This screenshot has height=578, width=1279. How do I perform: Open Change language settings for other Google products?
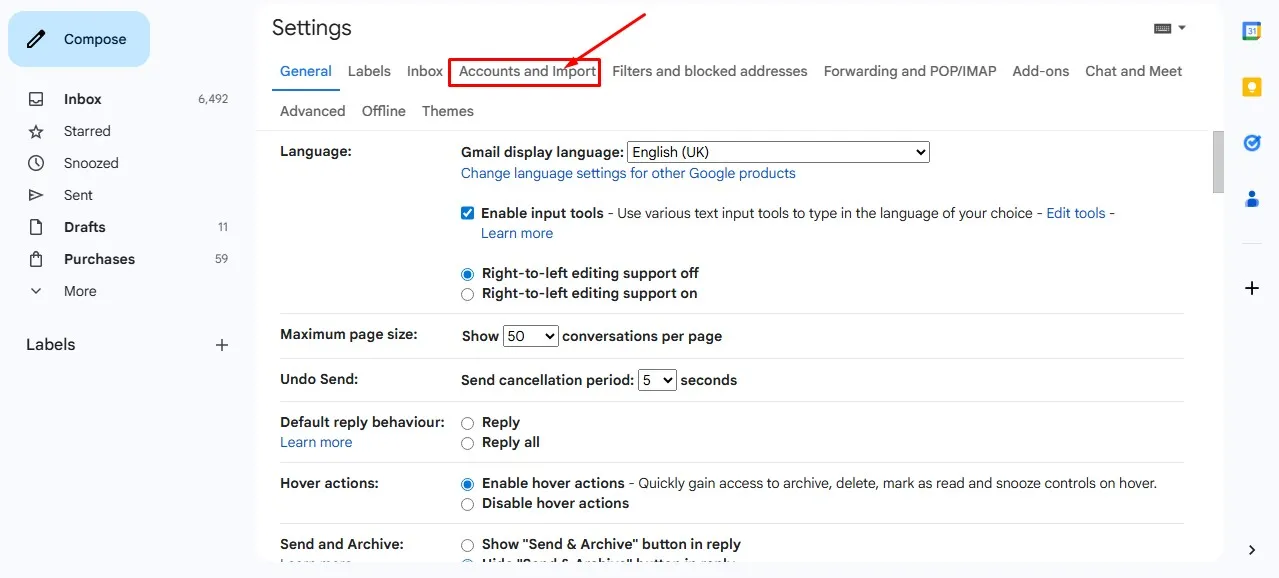coord(627,173)
